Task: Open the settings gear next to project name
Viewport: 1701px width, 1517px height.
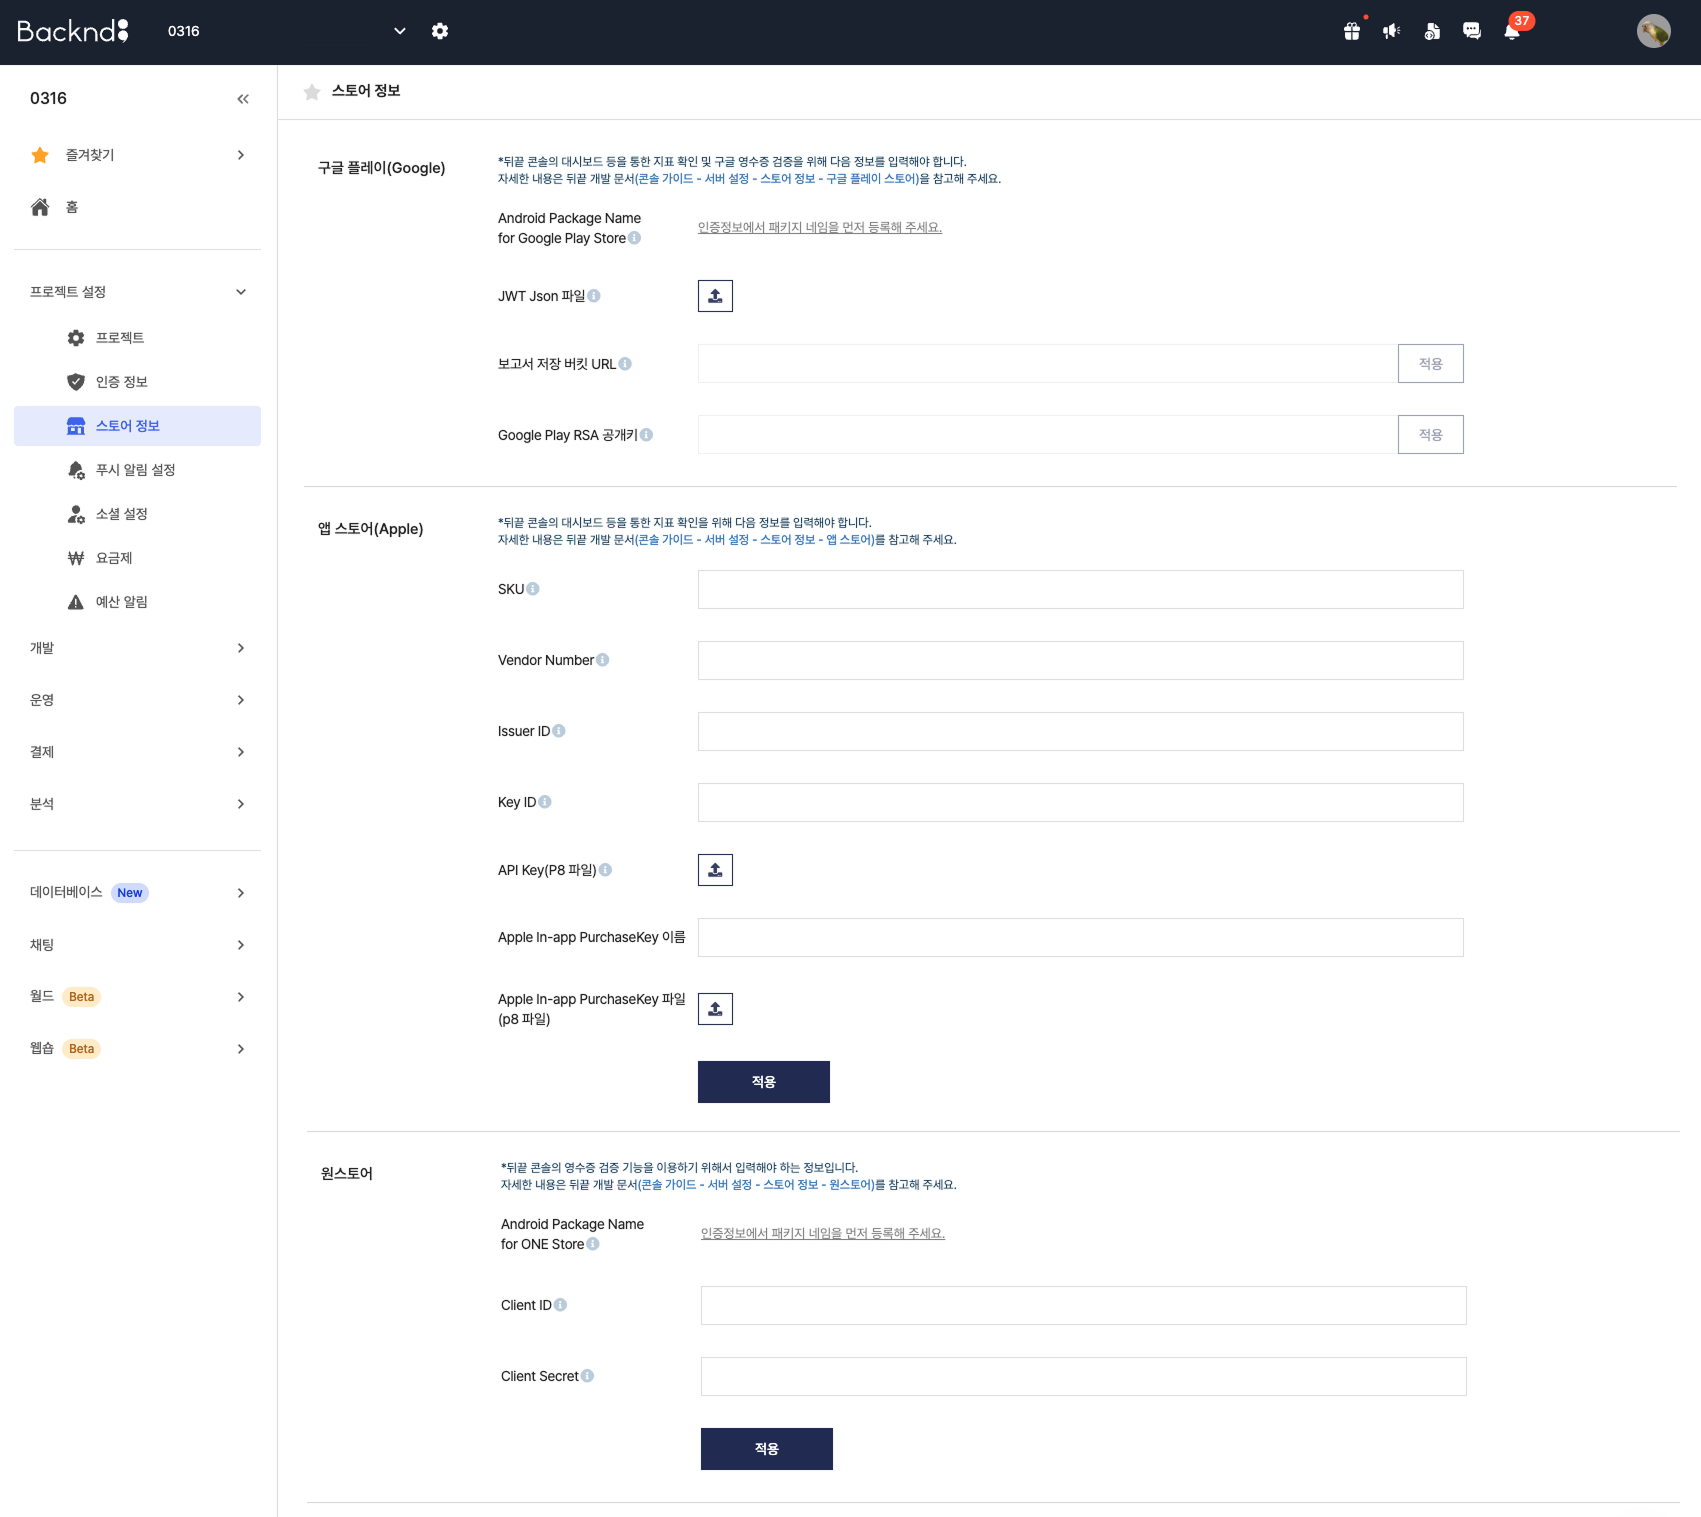Action: point(440,31)
